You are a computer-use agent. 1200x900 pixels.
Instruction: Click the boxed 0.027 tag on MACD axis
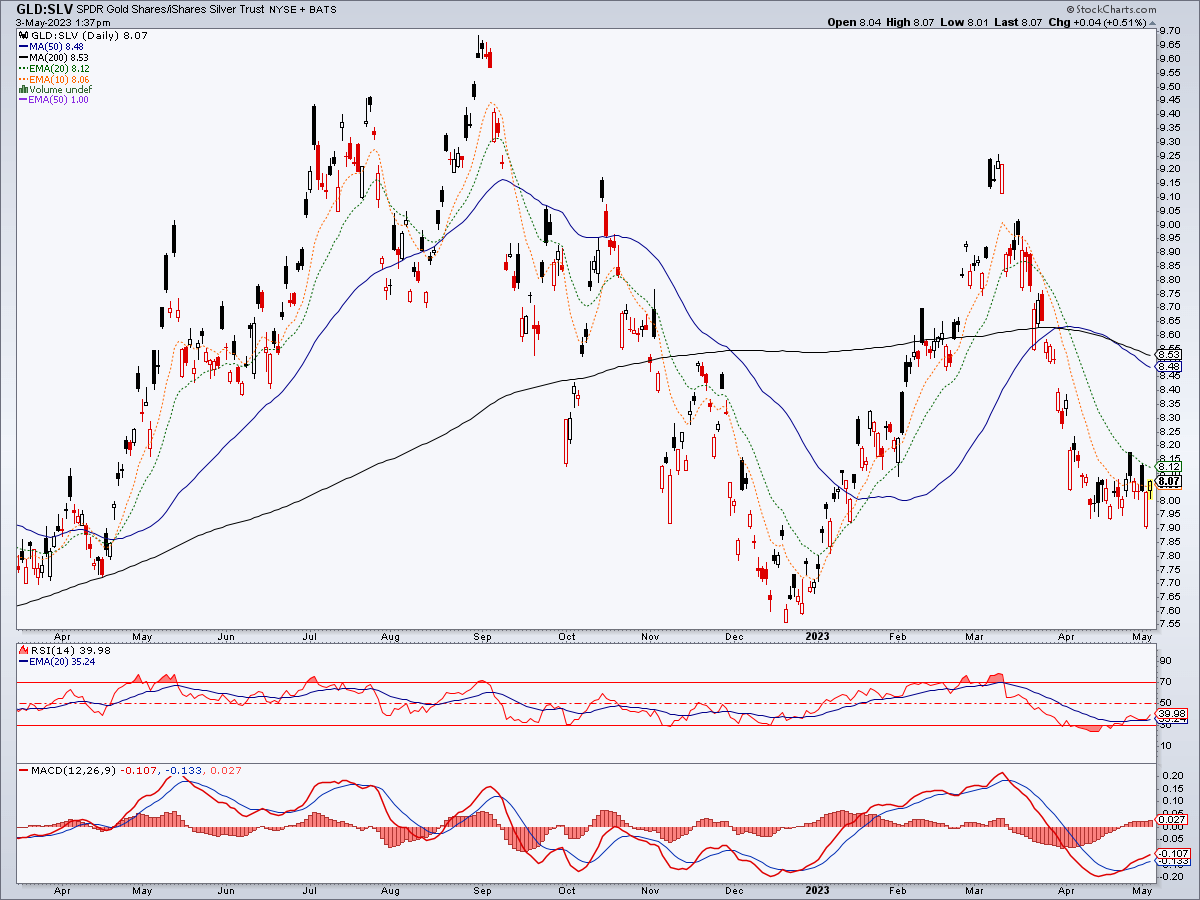tap(1171, 820)
